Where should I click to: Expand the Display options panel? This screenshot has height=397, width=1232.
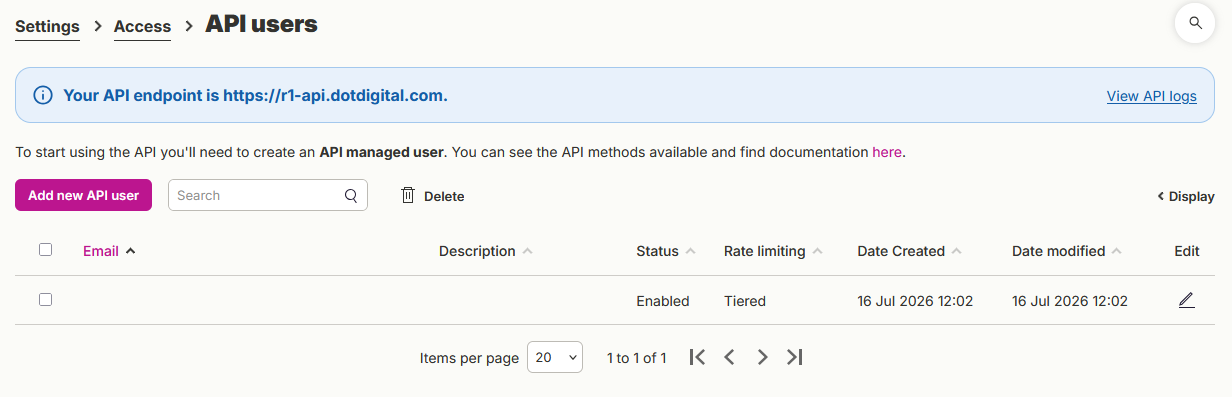pyautogui.click(x=1186, y=196)
